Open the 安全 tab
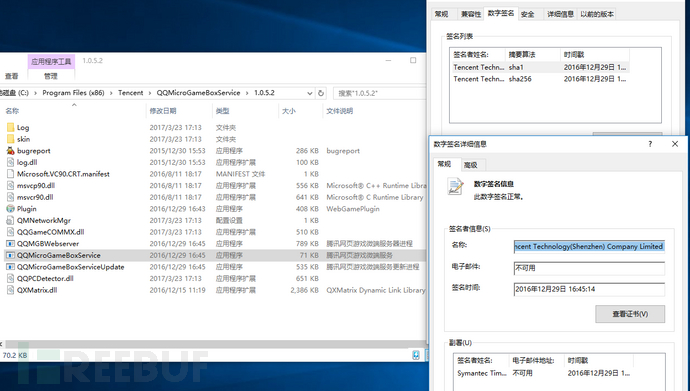Viewport: 690px width, 391px height. pos(528,14)
